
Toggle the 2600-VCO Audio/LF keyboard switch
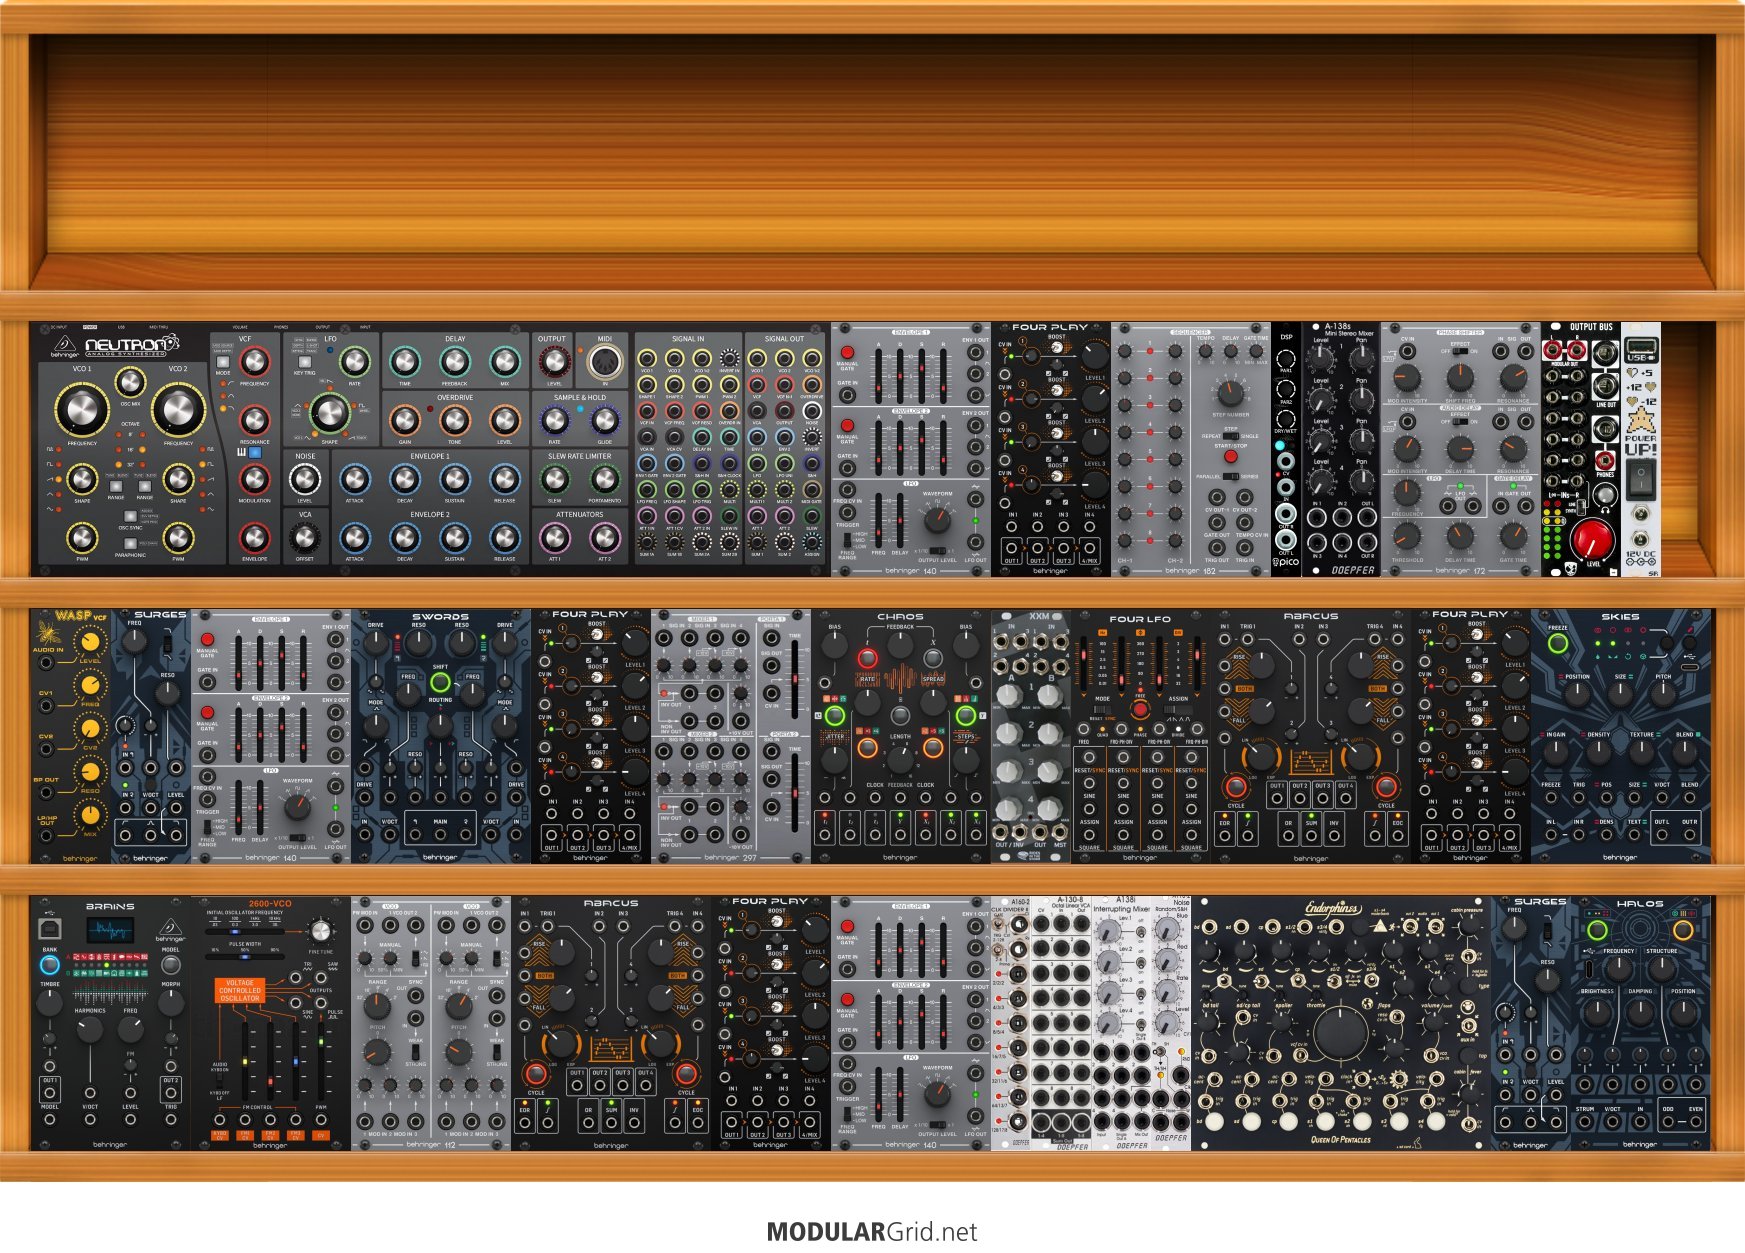pos(220,1081)
